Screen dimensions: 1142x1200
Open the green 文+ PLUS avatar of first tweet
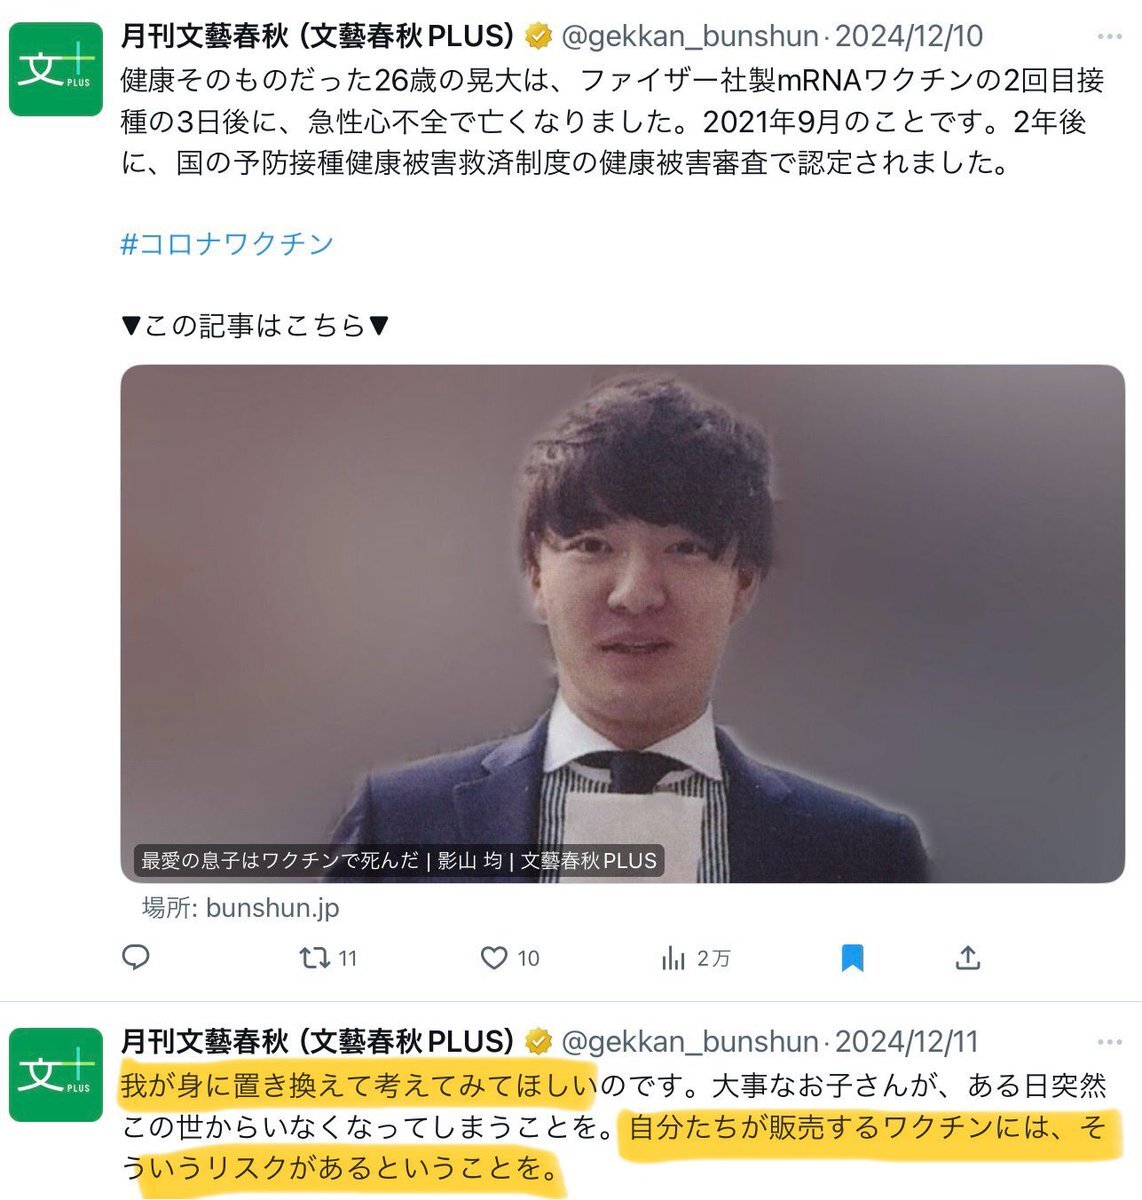[56, 69]
